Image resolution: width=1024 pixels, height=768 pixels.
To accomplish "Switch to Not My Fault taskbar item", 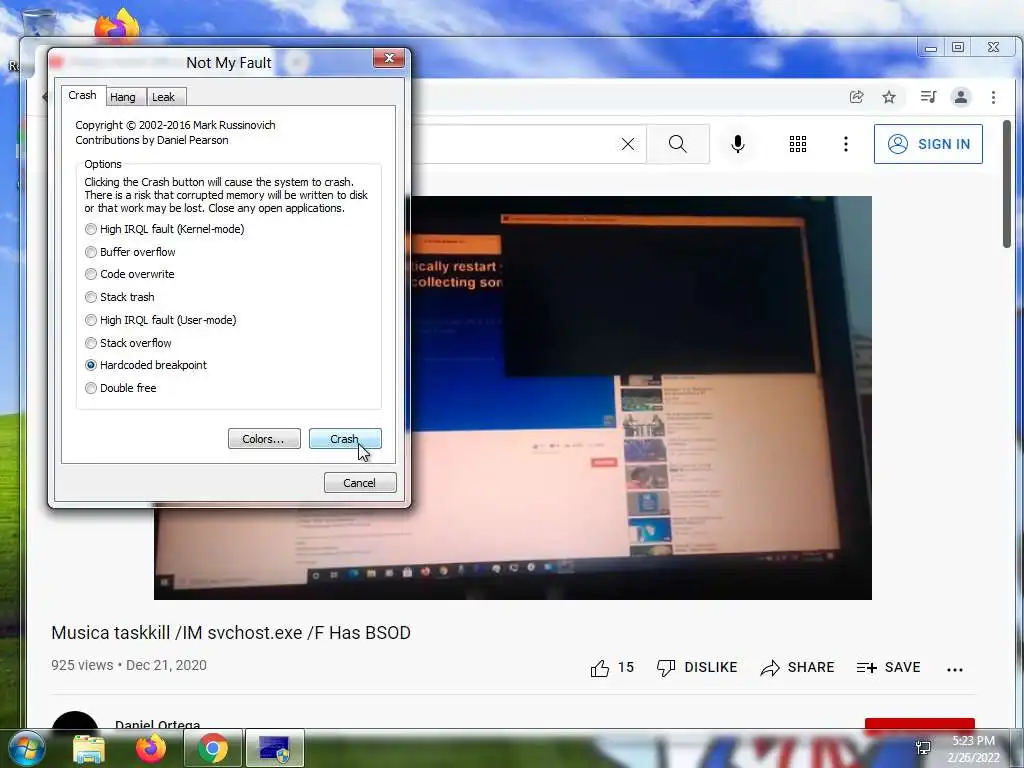I will pos(275,748).
